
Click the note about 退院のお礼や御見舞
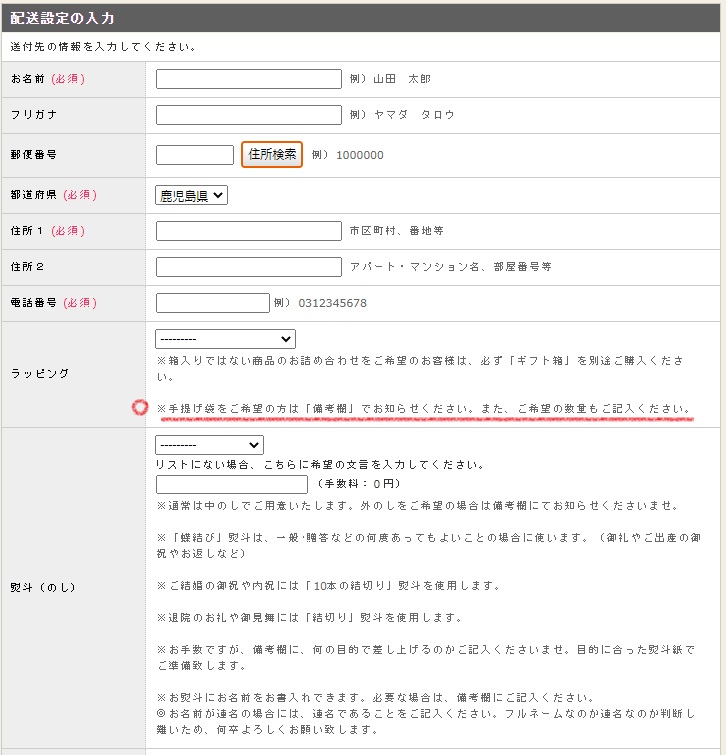point(309,618)
